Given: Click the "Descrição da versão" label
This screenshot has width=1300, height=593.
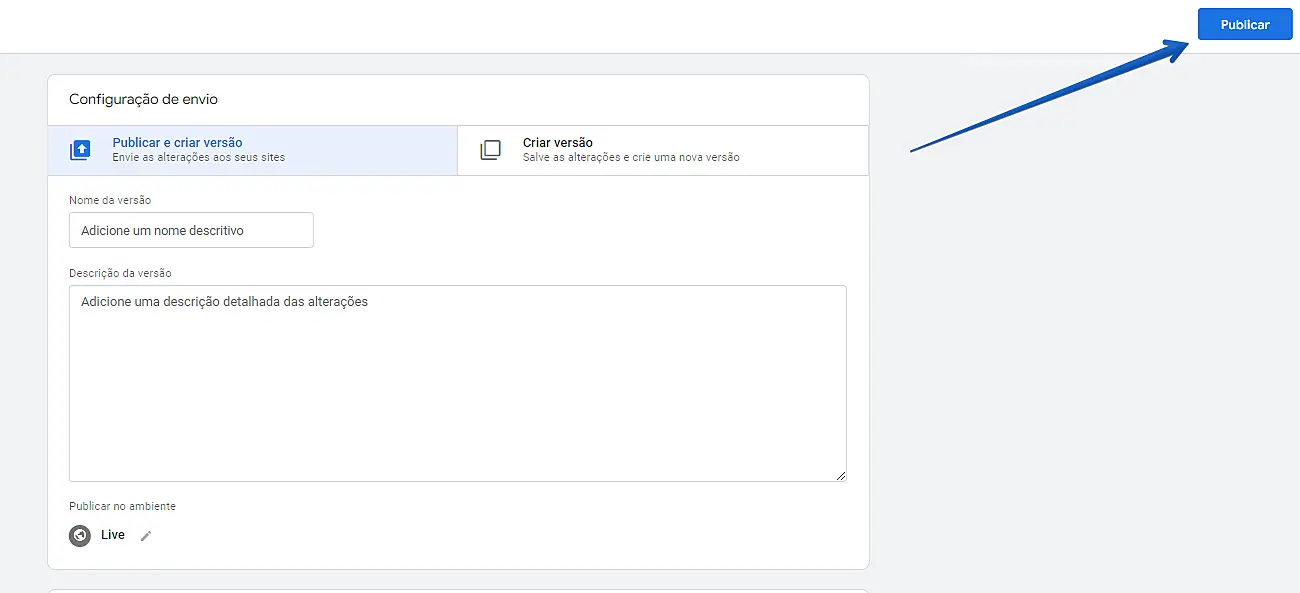Looking at the screenshot, I should [x=120, y=273].
